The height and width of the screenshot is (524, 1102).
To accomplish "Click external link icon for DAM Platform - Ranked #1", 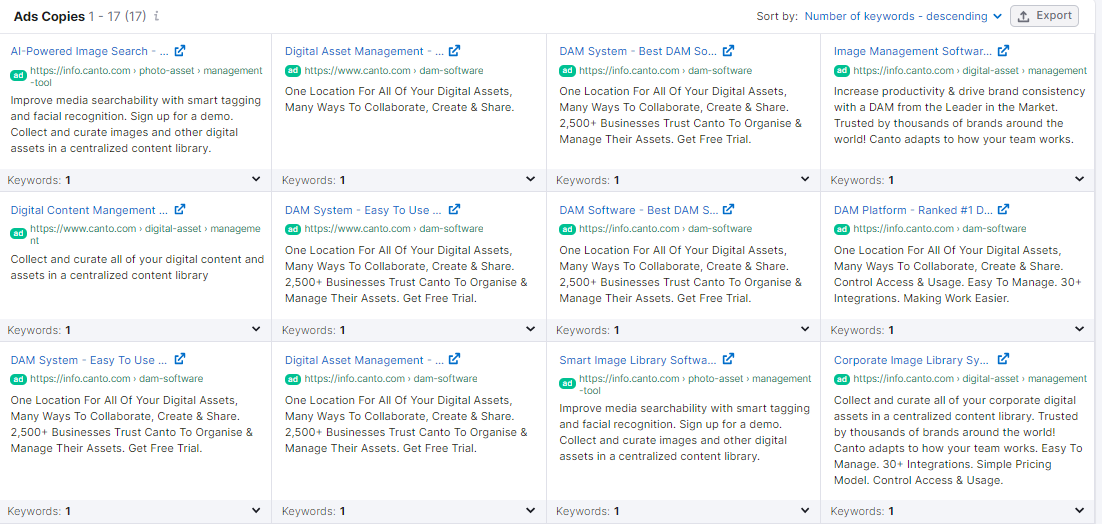I will [x=1003, y=210].
